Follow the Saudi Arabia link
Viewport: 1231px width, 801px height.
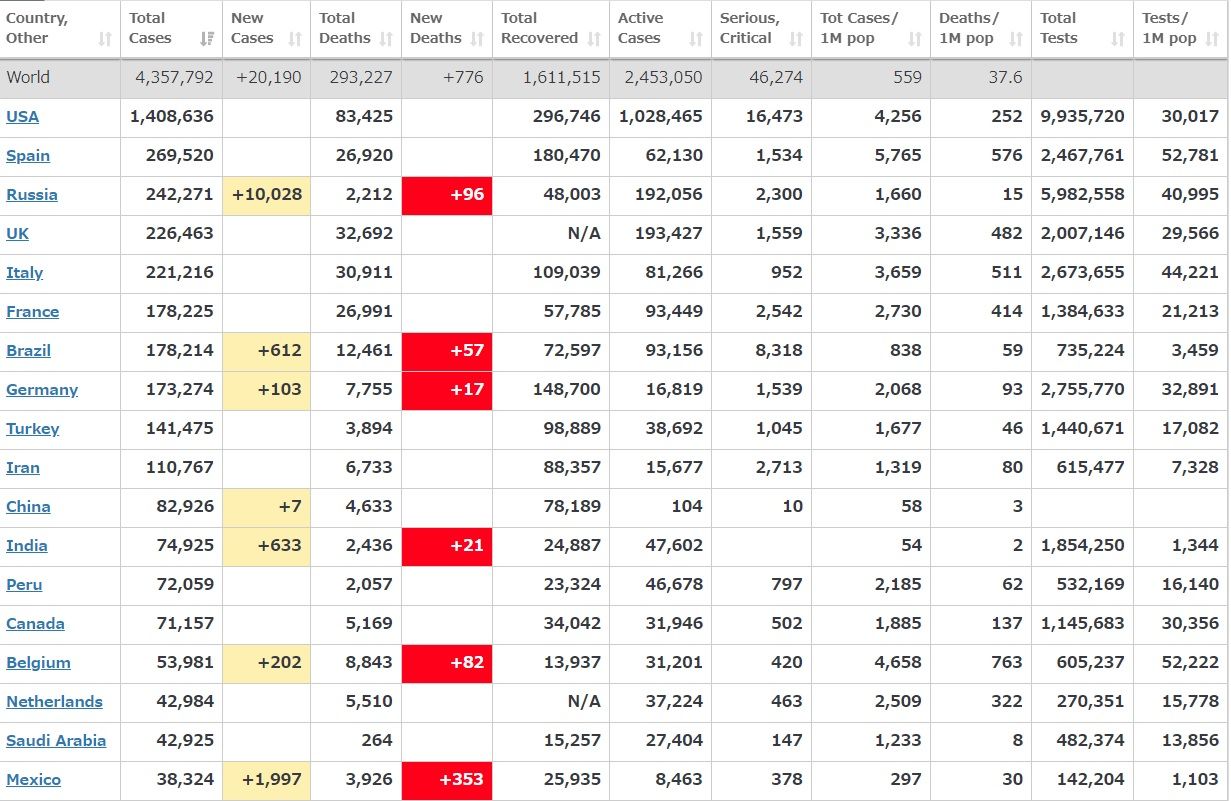pyautogui.click(x=56, y=741)
